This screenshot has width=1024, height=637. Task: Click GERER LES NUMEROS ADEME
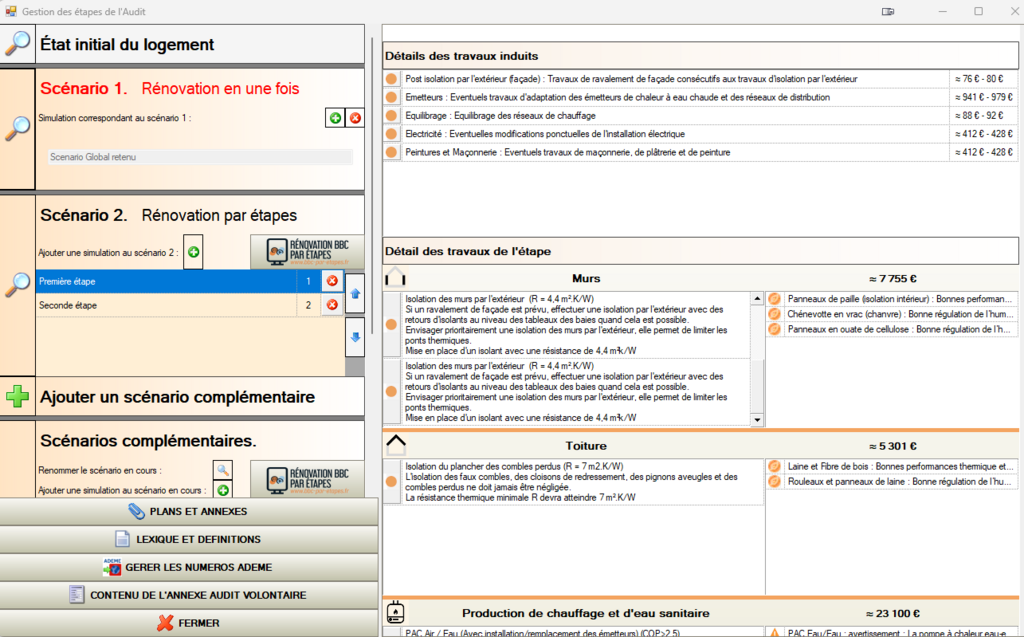pos(189,567)
